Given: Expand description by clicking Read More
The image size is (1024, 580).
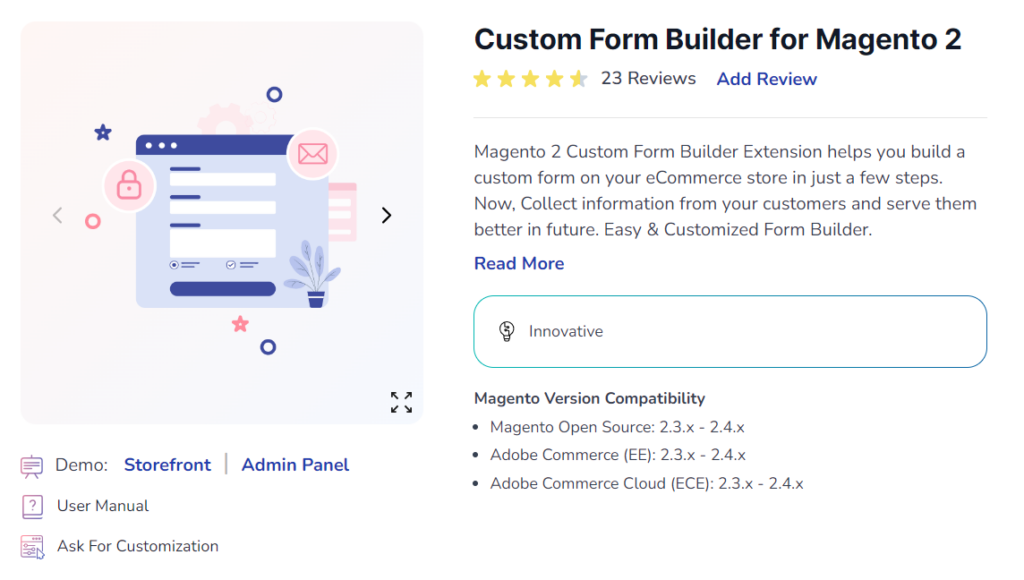Looking at the screenshot, I should (x=518, y=263).
